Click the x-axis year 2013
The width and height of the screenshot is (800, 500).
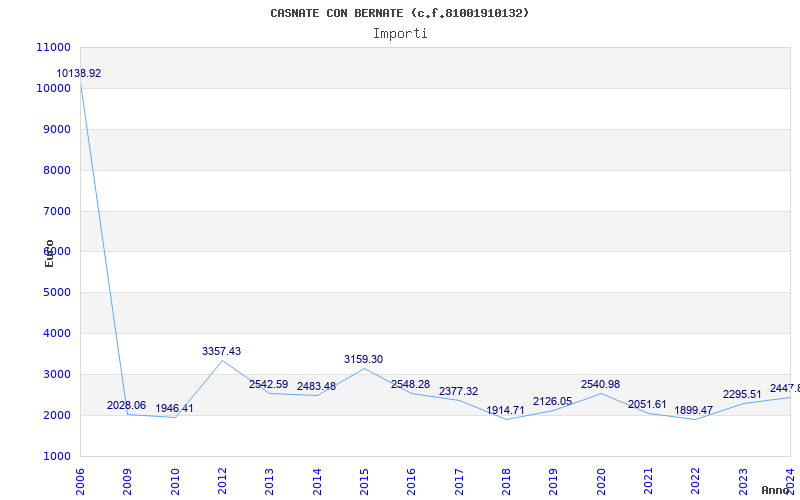pos(269,482)
